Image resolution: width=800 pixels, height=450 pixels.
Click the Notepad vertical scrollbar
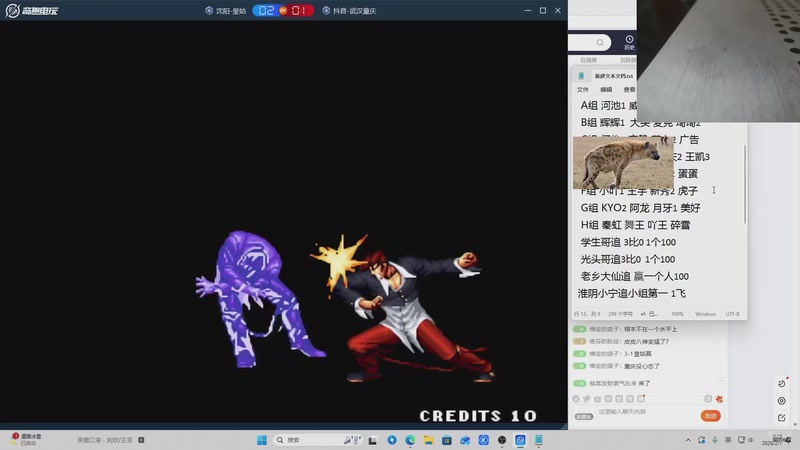745,184
